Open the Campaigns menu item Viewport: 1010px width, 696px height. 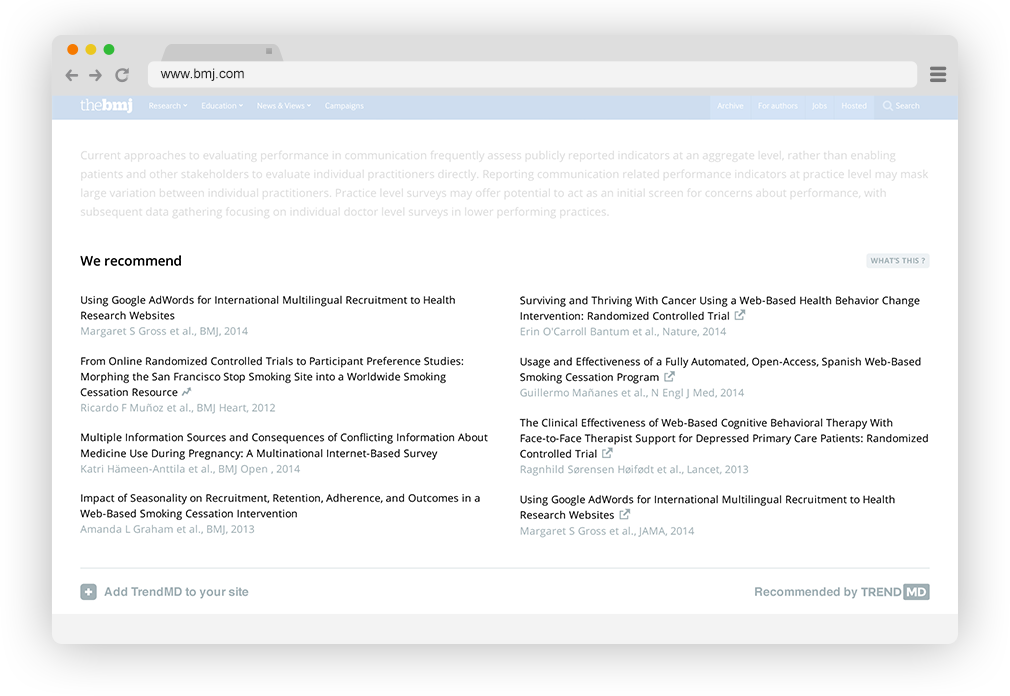pos(344,106)
